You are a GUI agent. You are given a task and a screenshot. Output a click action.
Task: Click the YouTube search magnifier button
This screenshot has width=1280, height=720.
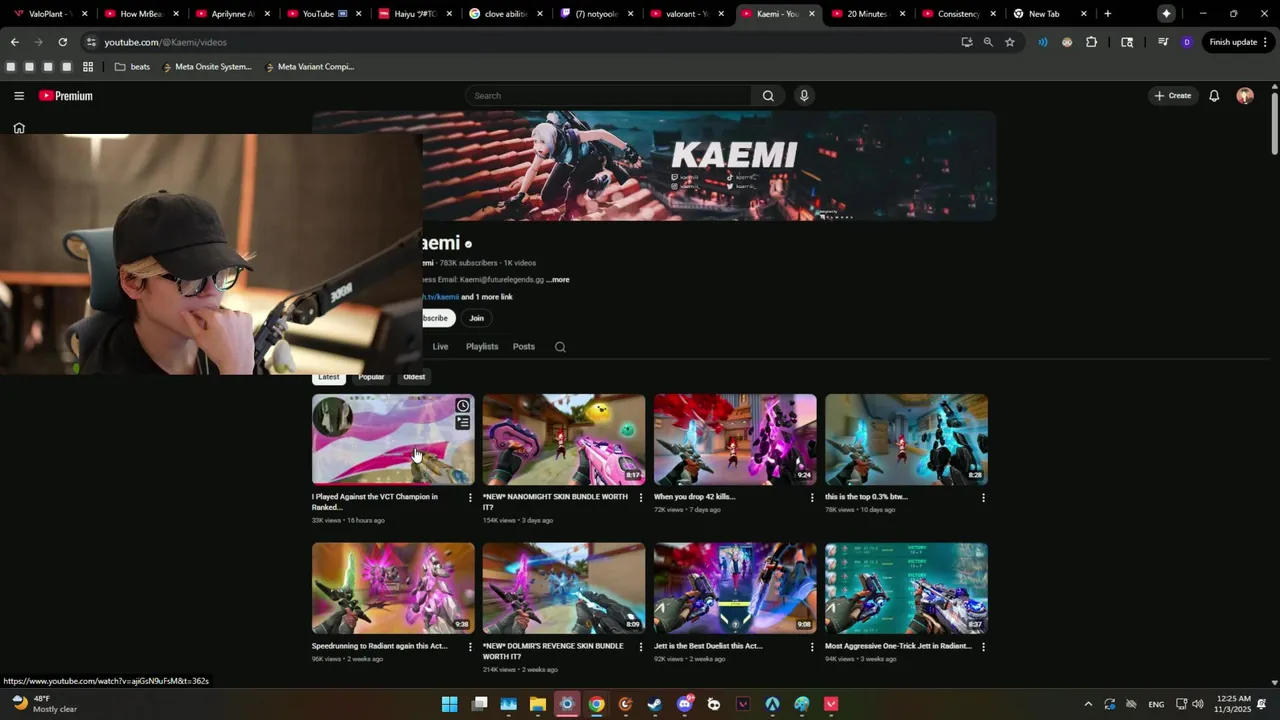pyautogui.click(x=768, y=96)
